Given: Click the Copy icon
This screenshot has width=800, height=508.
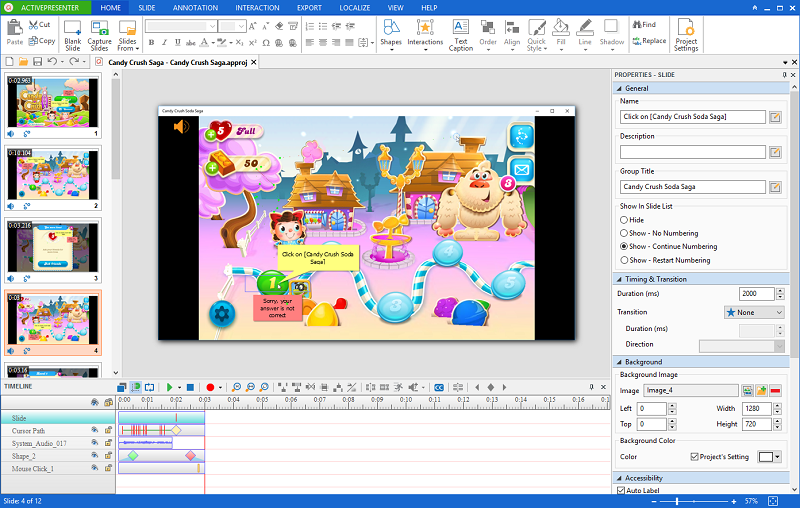Looking at the screenshot, I should point(42,41).
